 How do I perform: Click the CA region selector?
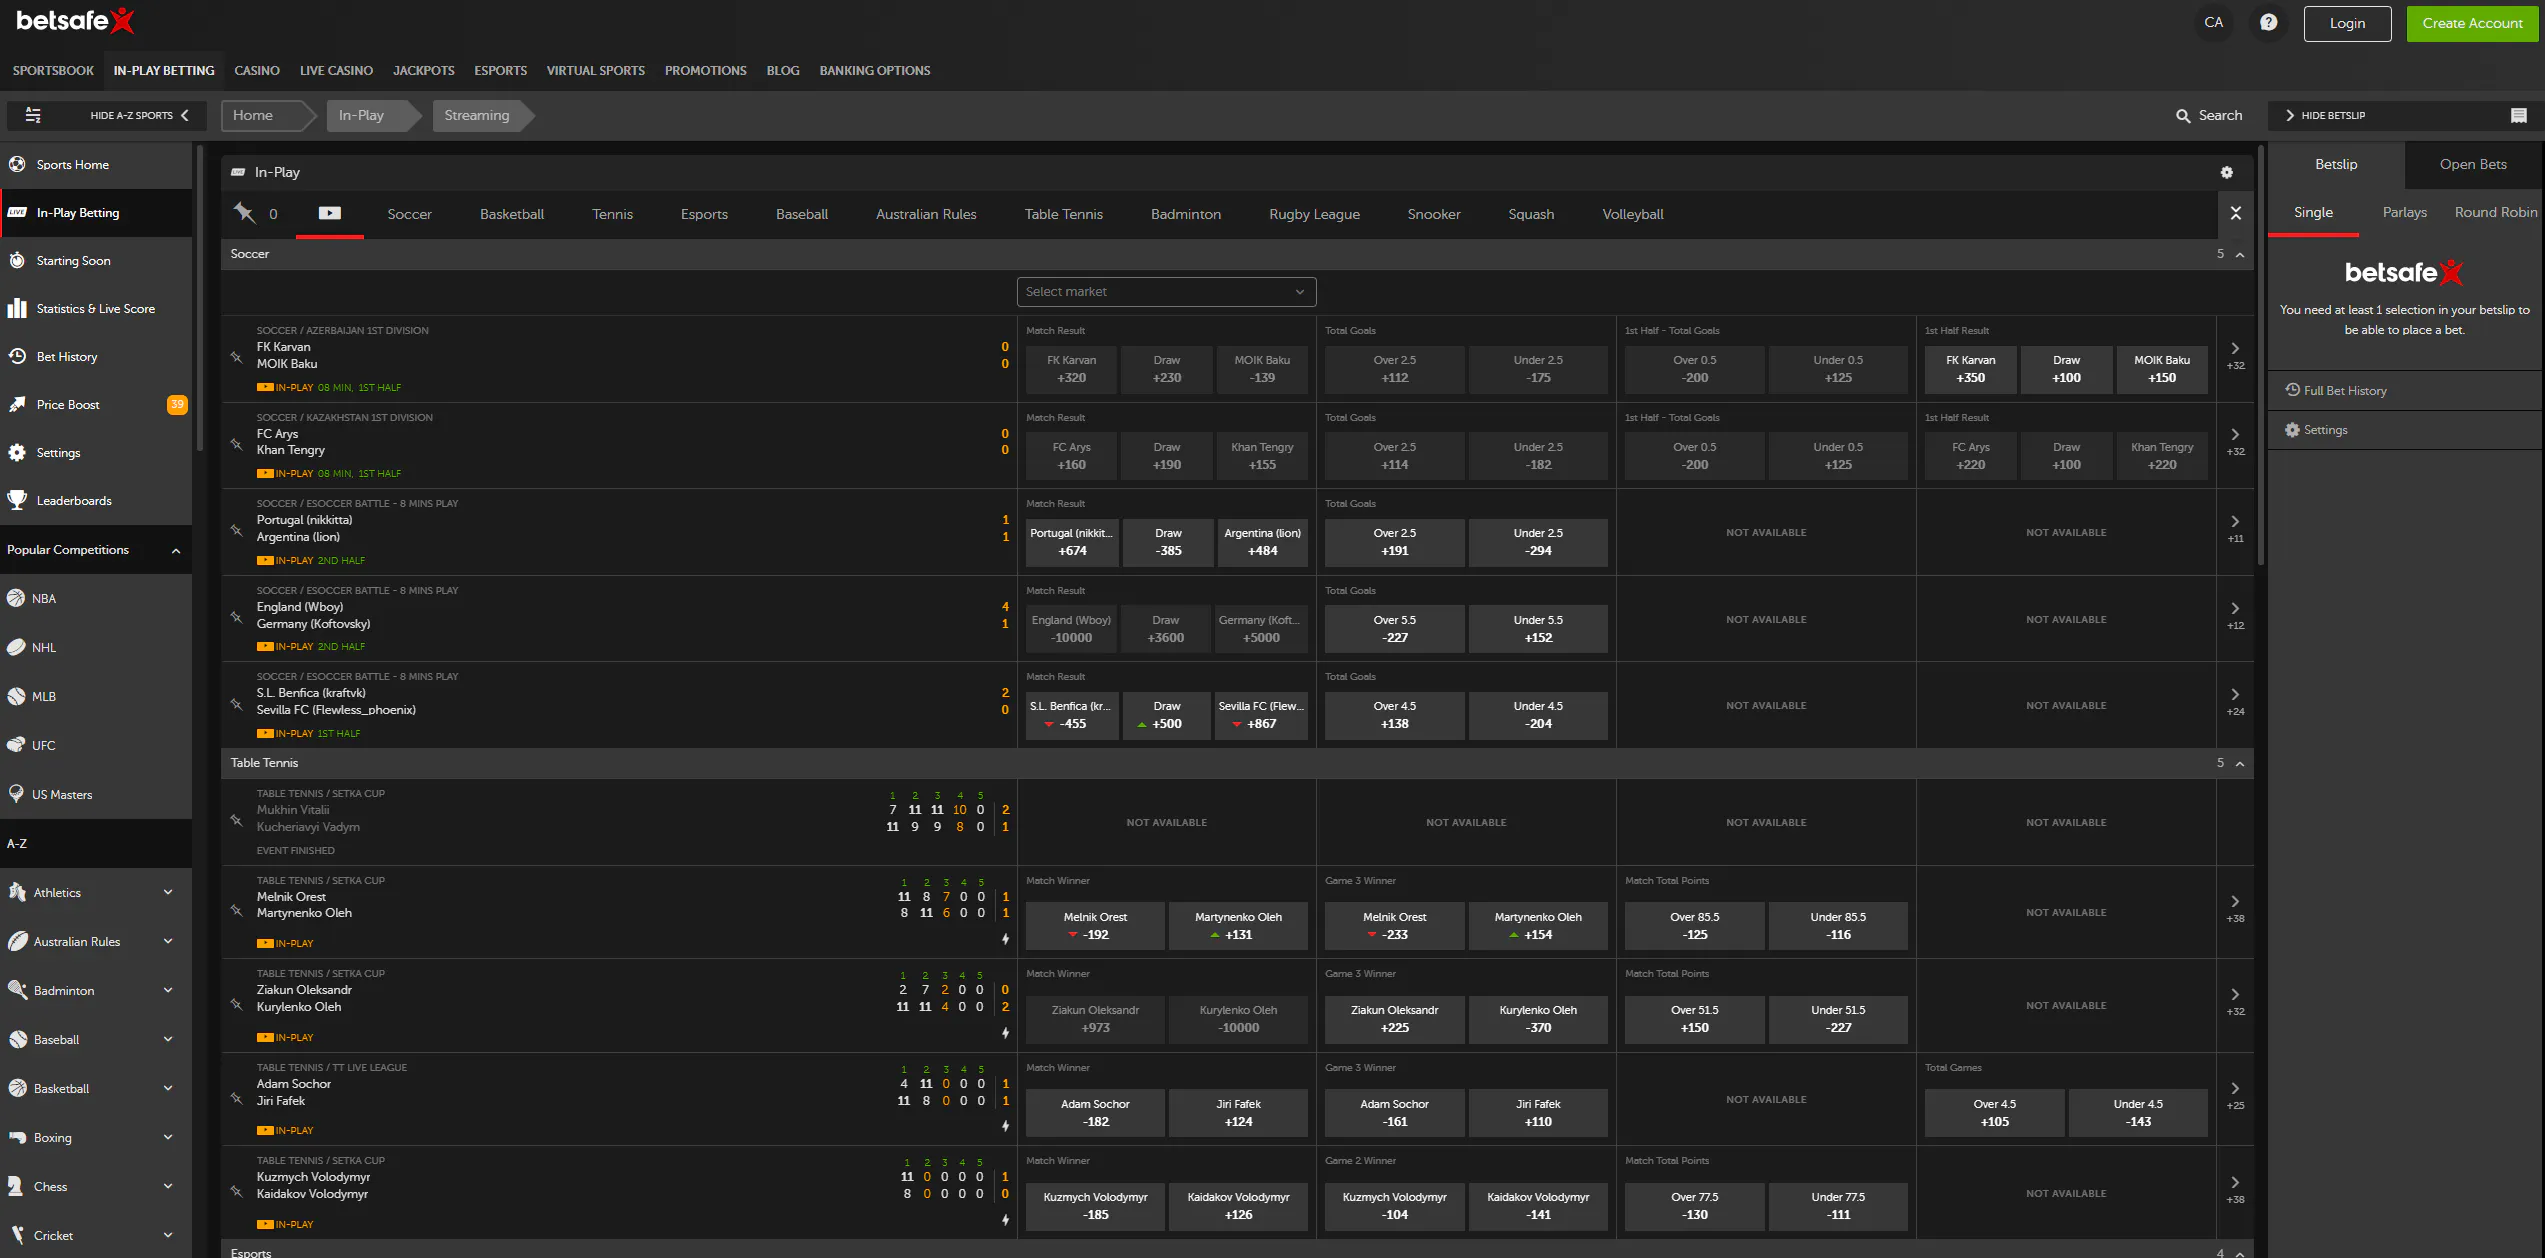point(2214,23)
